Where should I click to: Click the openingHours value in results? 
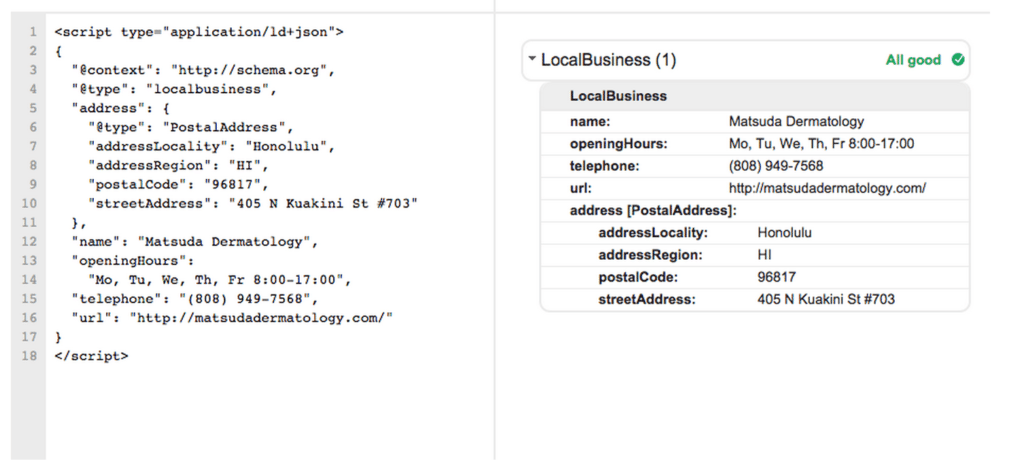click(822, 144)
